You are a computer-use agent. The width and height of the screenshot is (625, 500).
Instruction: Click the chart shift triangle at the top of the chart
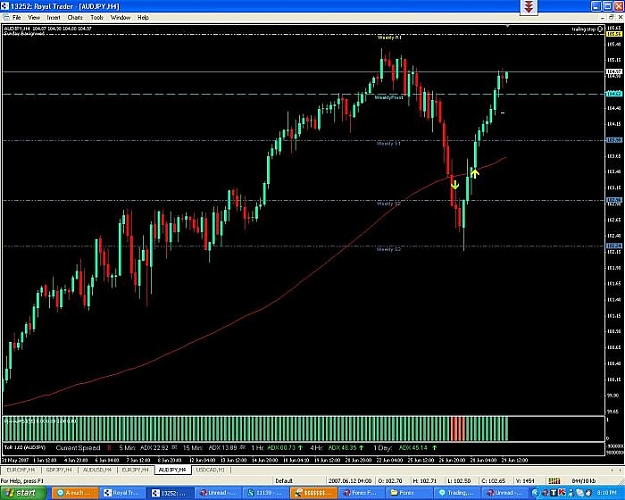[507, 26]
